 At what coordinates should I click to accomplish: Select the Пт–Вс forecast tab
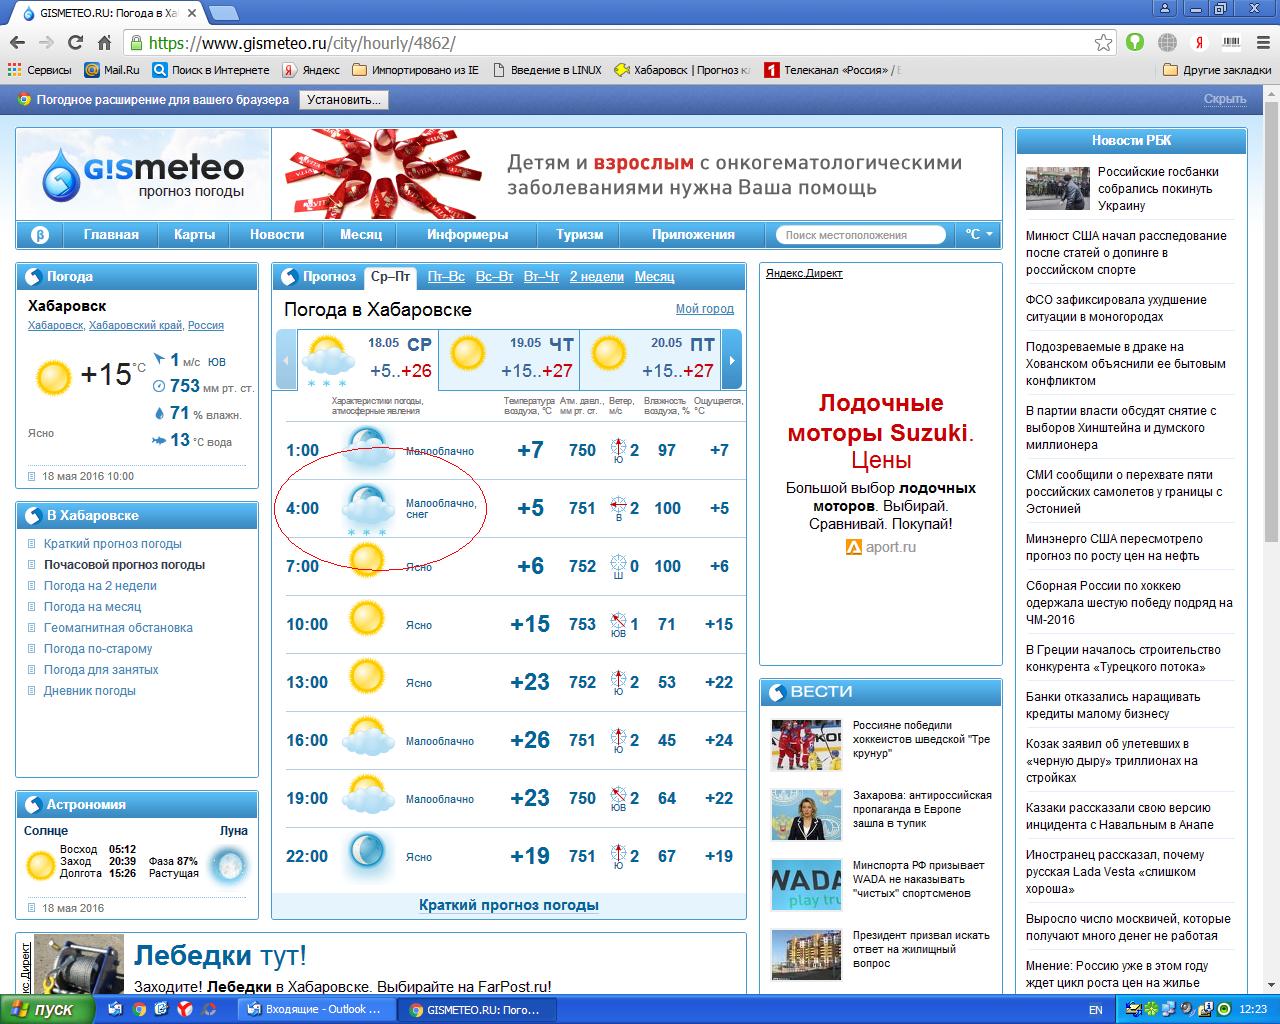click(446, 277)
